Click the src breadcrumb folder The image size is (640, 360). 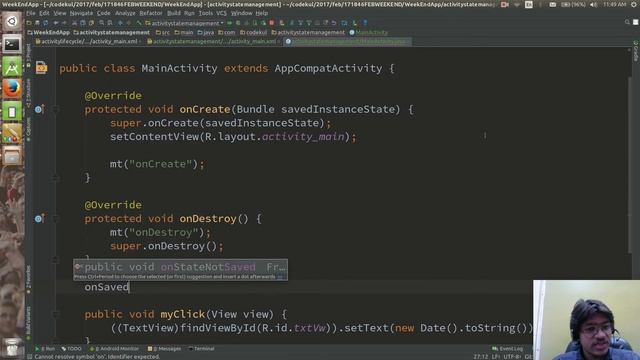coord(163,32)
